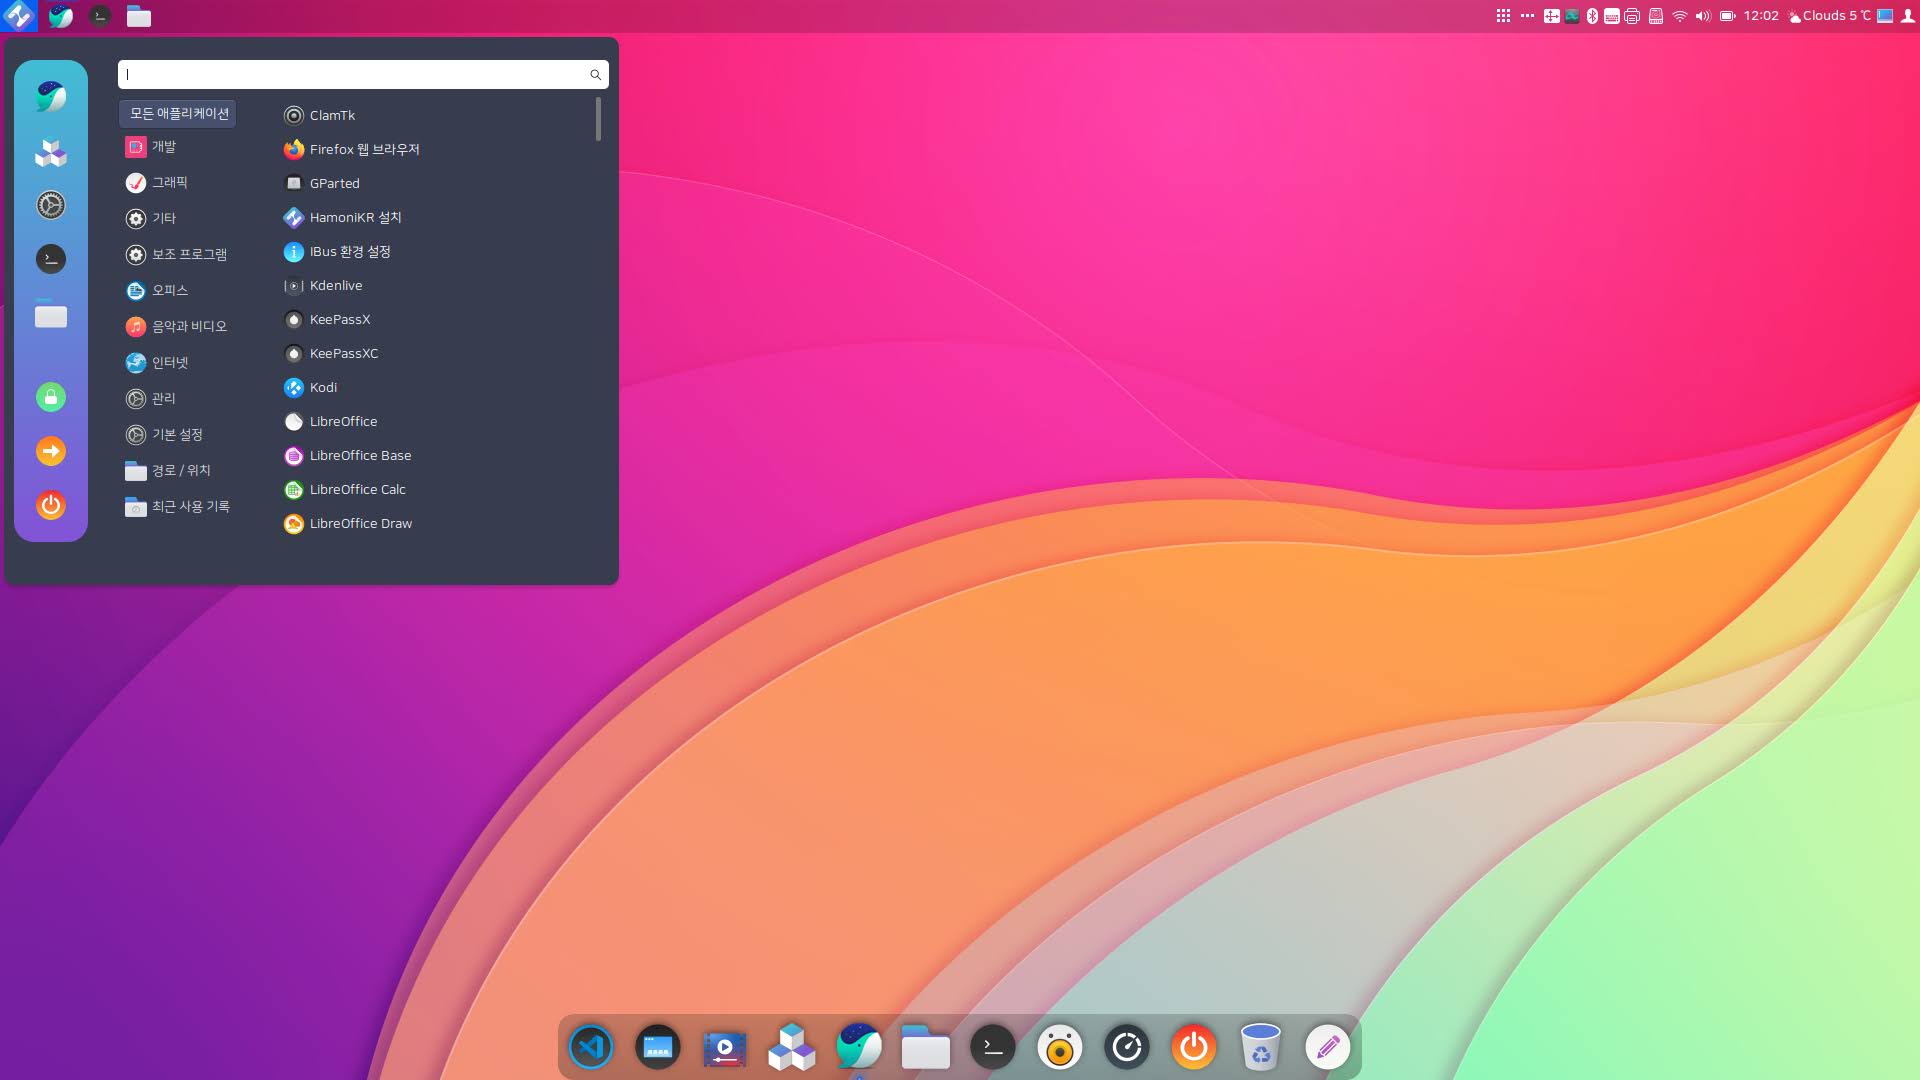Click green lock screen icon in menu sidebar

(51, 397)
